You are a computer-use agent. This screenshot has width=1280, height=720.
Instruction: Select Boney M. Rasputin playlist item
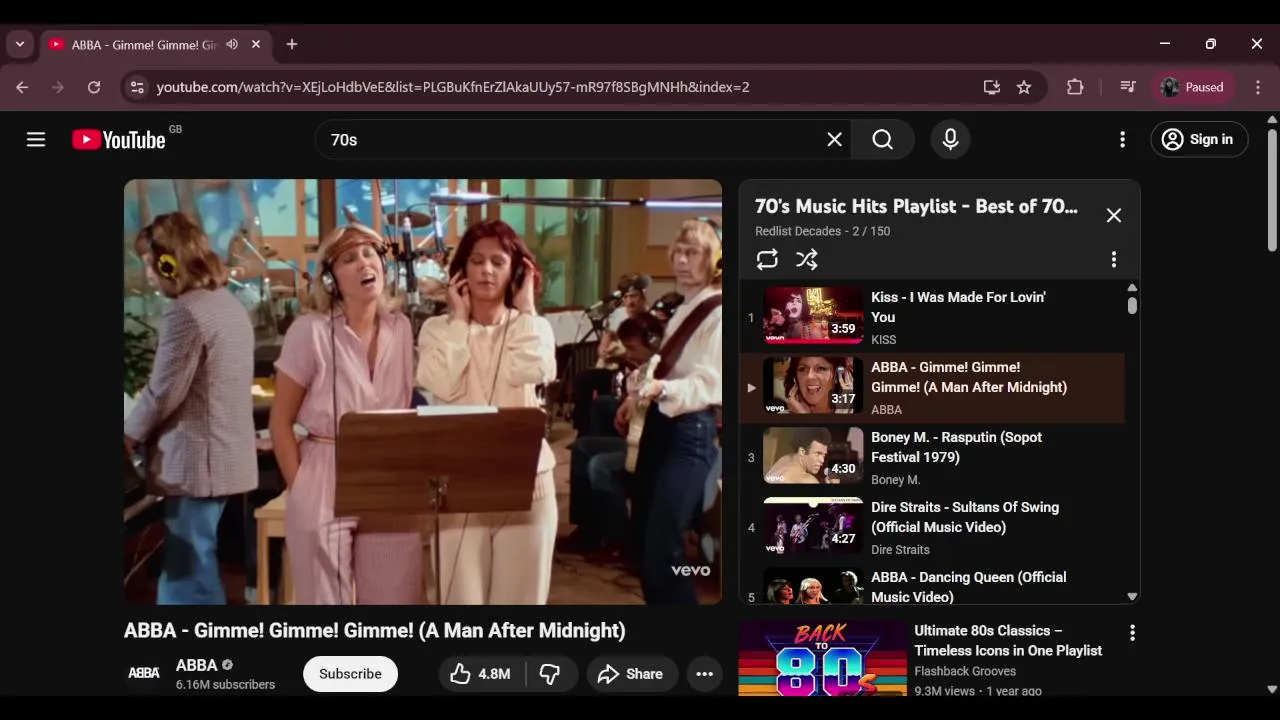tap(932, 458)
